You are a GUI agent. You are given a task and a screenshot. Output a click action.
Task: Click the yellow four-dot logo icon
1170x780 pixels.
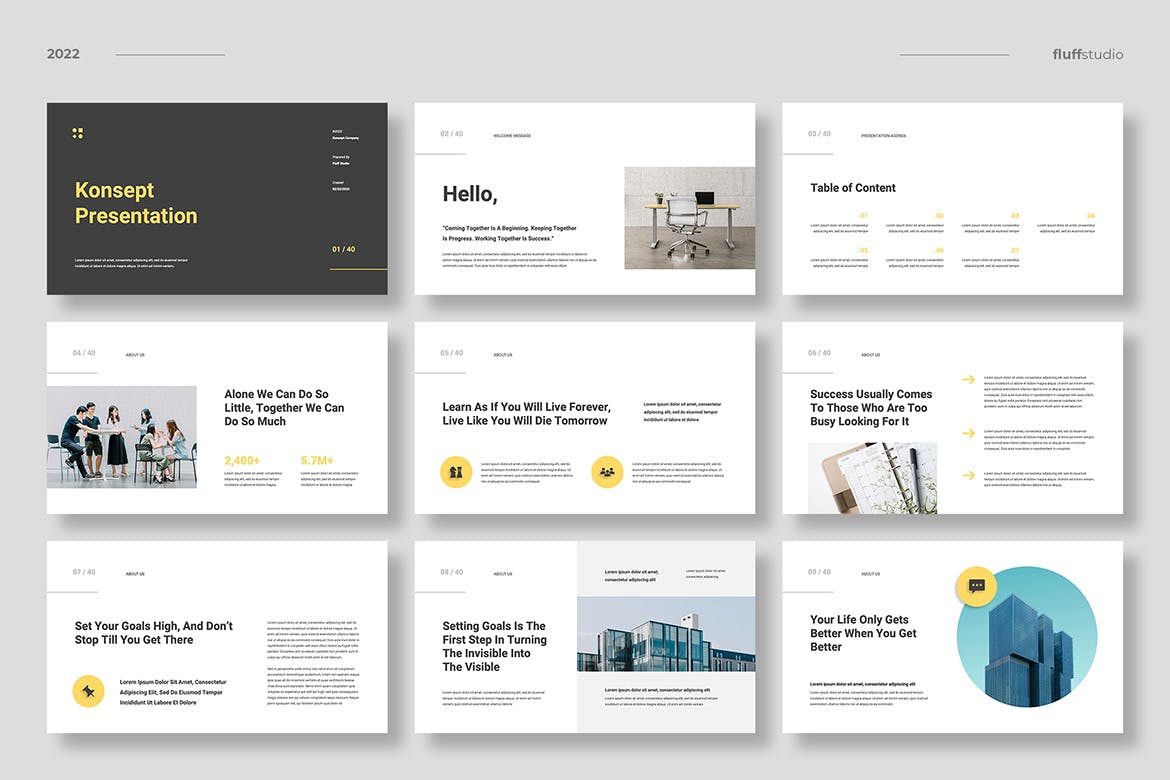tap(78, 133)
